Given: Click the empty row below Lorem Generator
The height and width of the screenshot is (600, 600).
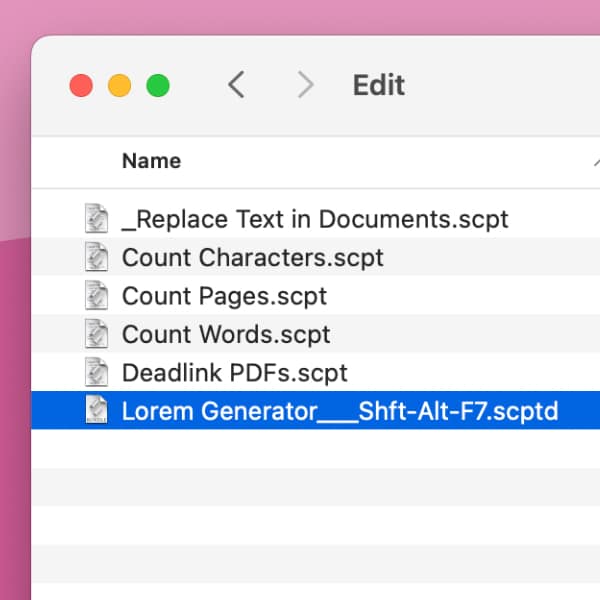Looking at the screenshot, I should coord(315,449).
